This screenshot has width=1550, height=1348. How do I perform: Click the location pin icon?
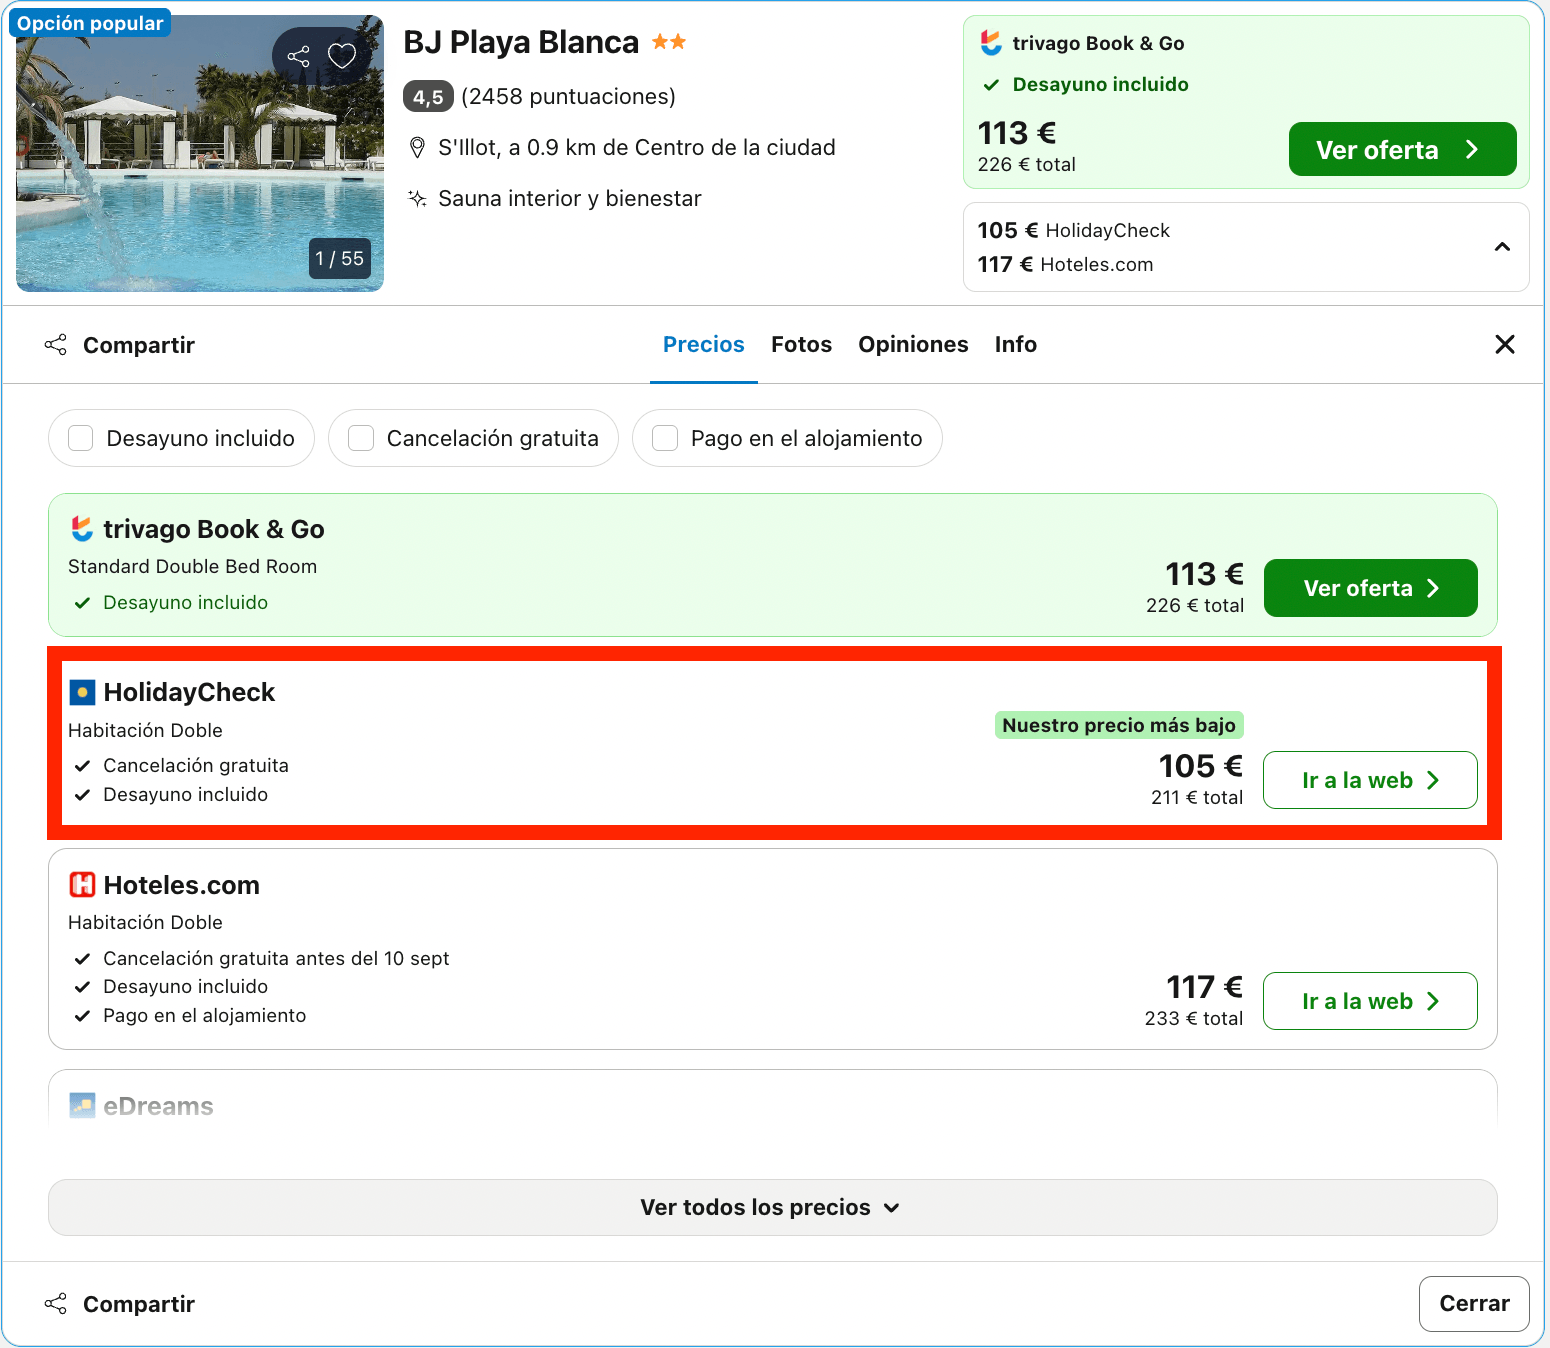coord(418,148)
